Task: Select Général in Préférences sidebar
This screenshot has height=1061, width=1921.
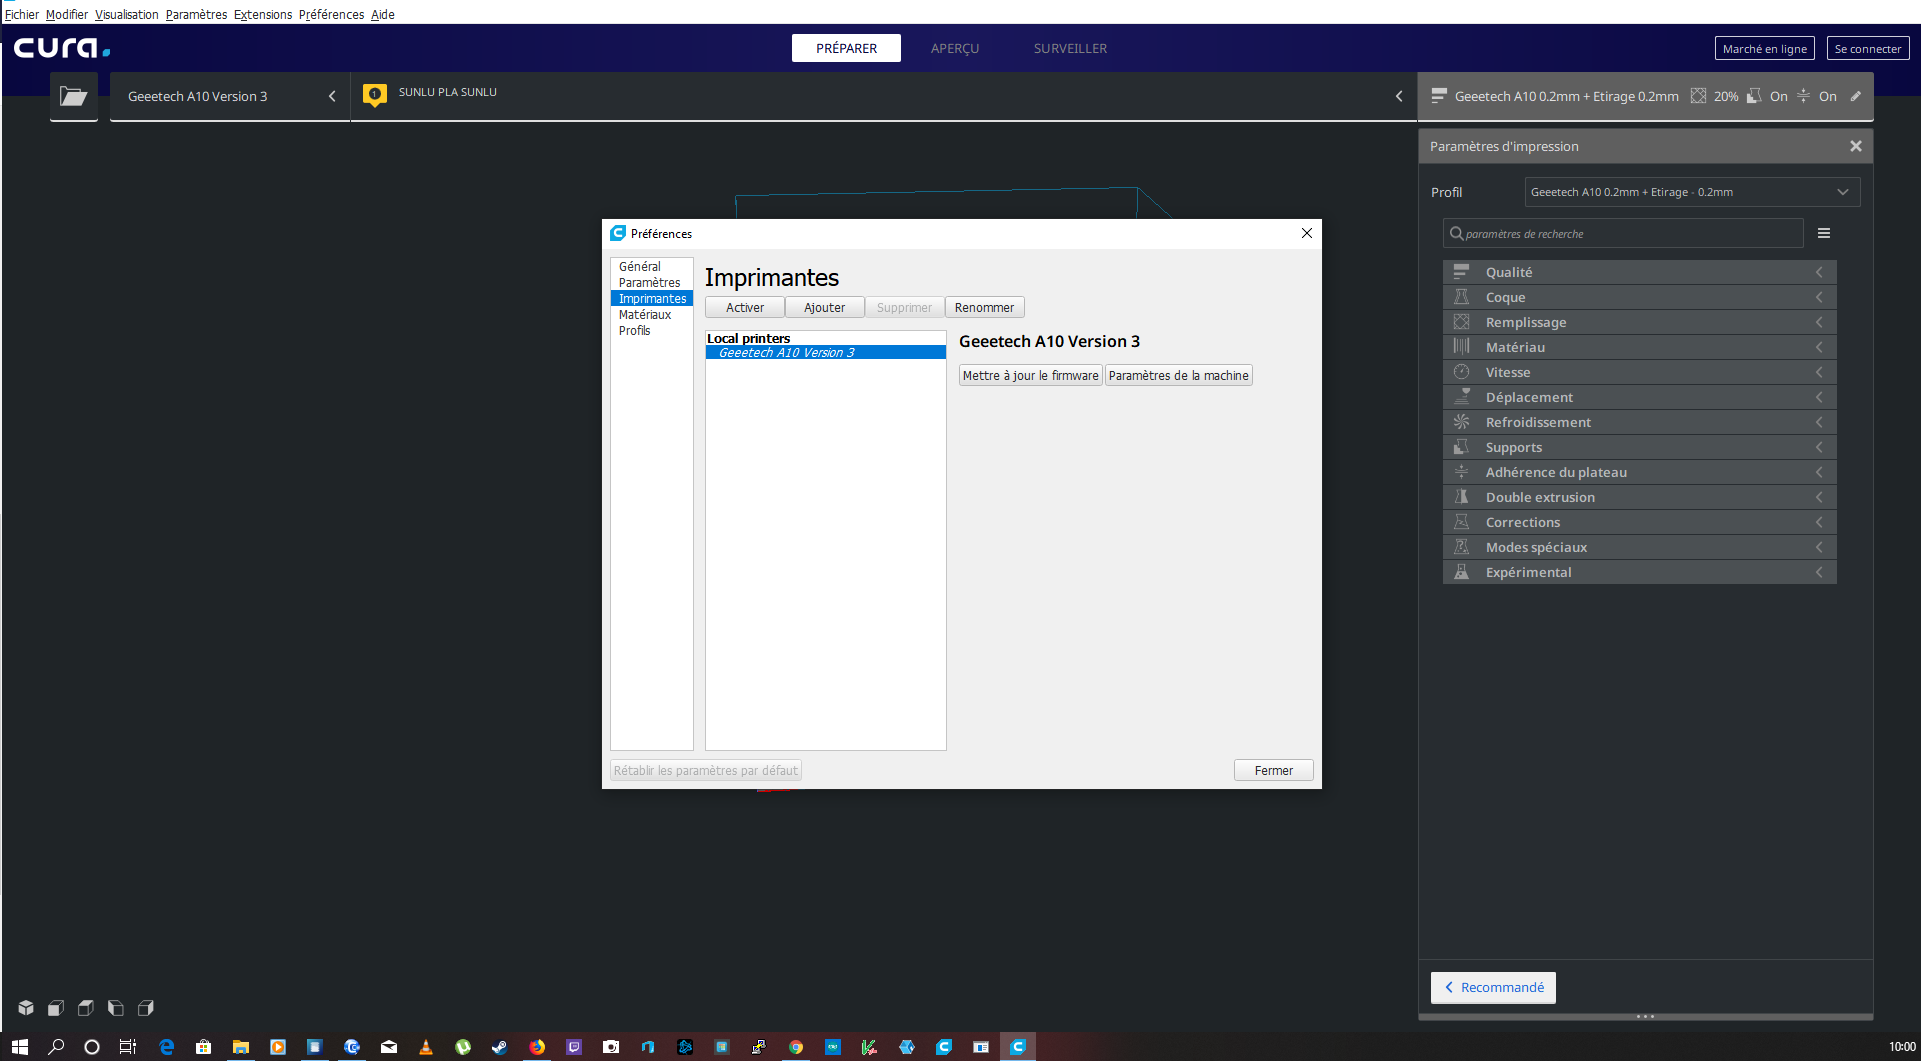Action: coord(640,266)
